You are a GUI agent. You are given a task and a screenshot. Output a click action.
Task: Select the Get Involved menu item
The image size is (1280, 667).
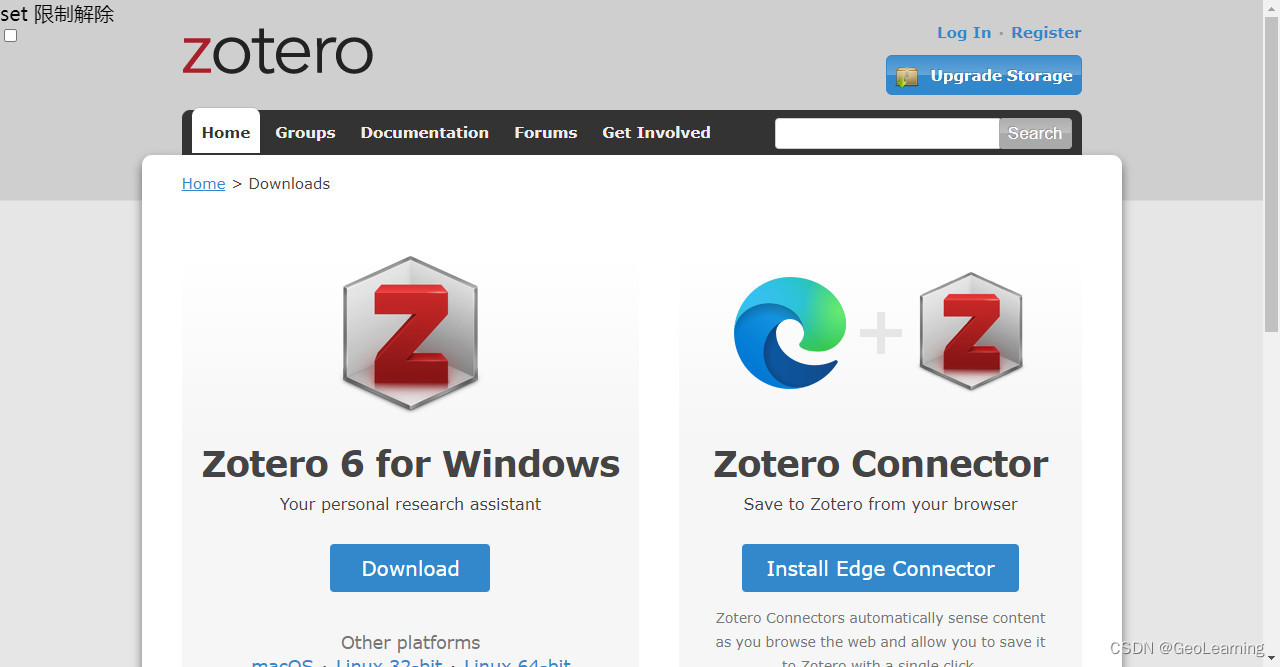click(656, 132)
